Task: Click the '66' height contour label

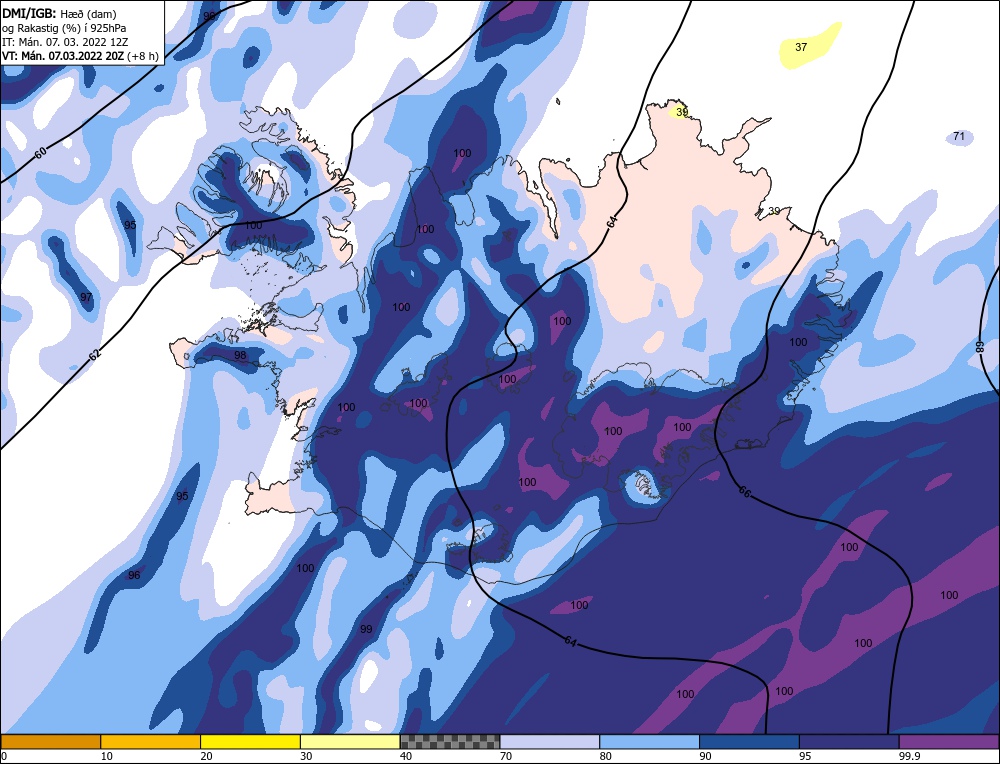Action: pyautogui.click(x=744, y=491)
